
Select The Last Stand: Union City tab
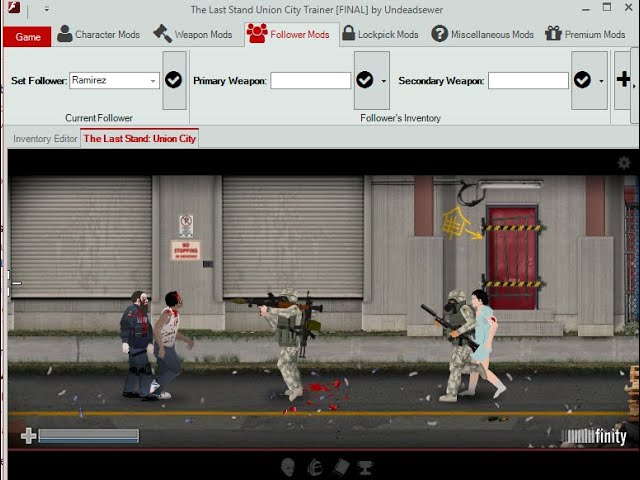[140, 138]
